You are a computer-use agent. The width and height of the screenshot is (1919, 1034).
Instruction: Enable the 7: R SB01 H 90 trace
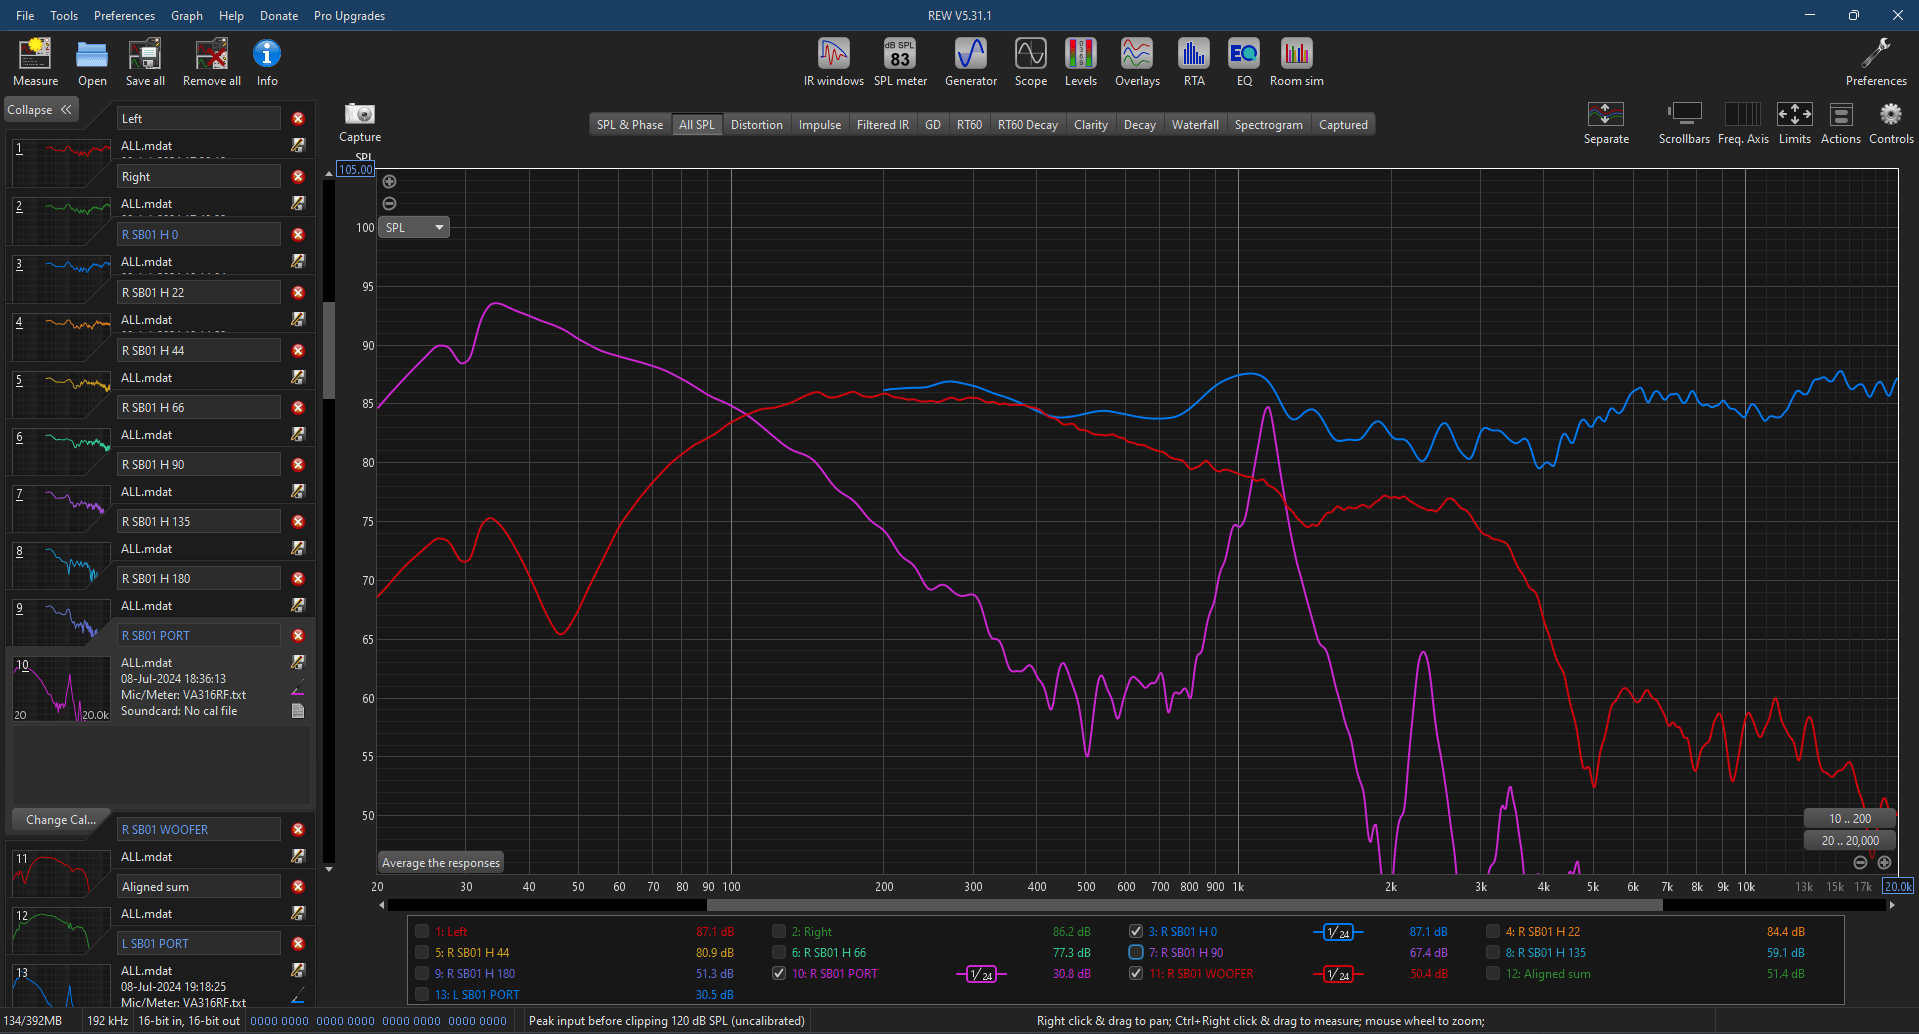pyautogui.click(x=1136, y=952)
